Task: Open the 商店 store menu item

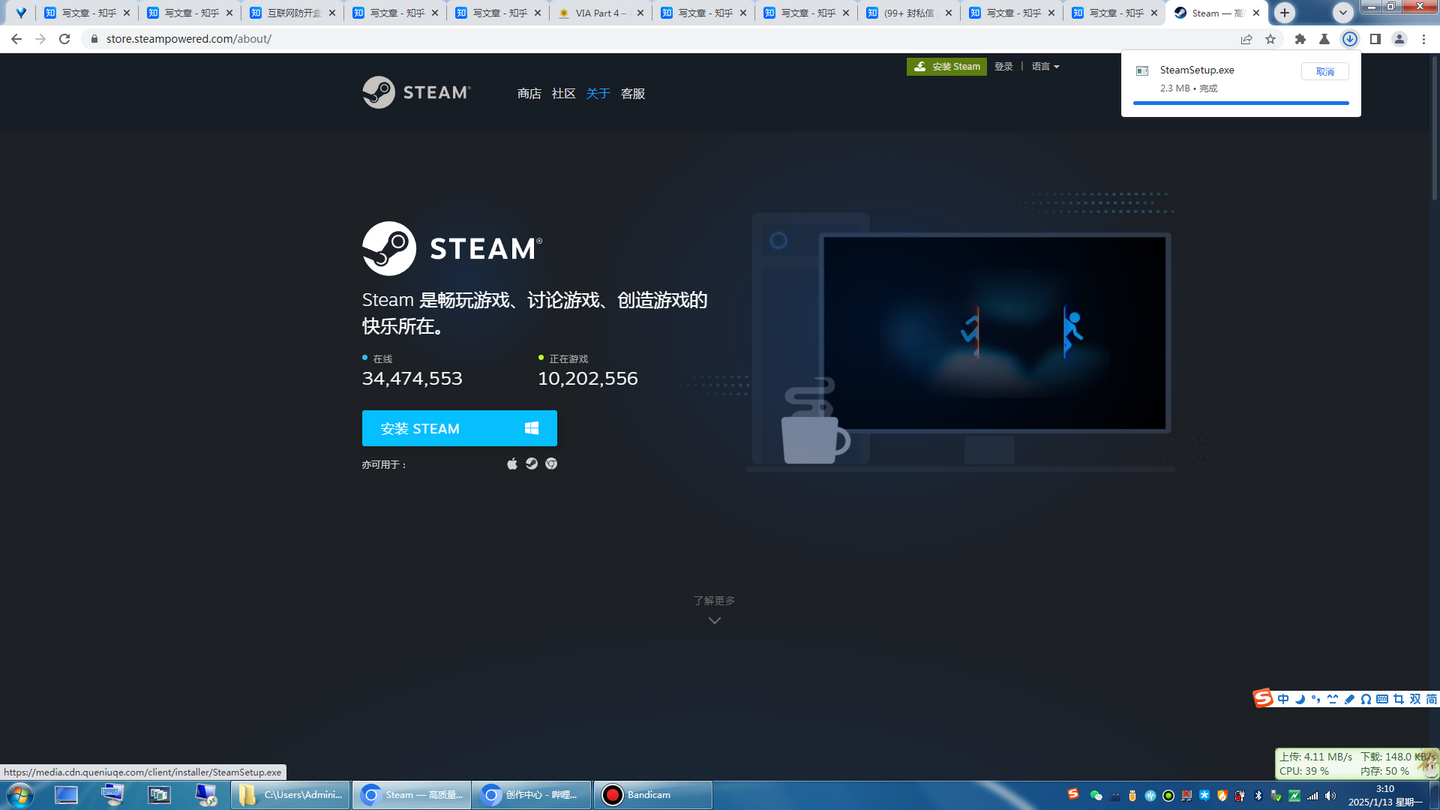Action: pyautogui.click(x=529, y=92)
